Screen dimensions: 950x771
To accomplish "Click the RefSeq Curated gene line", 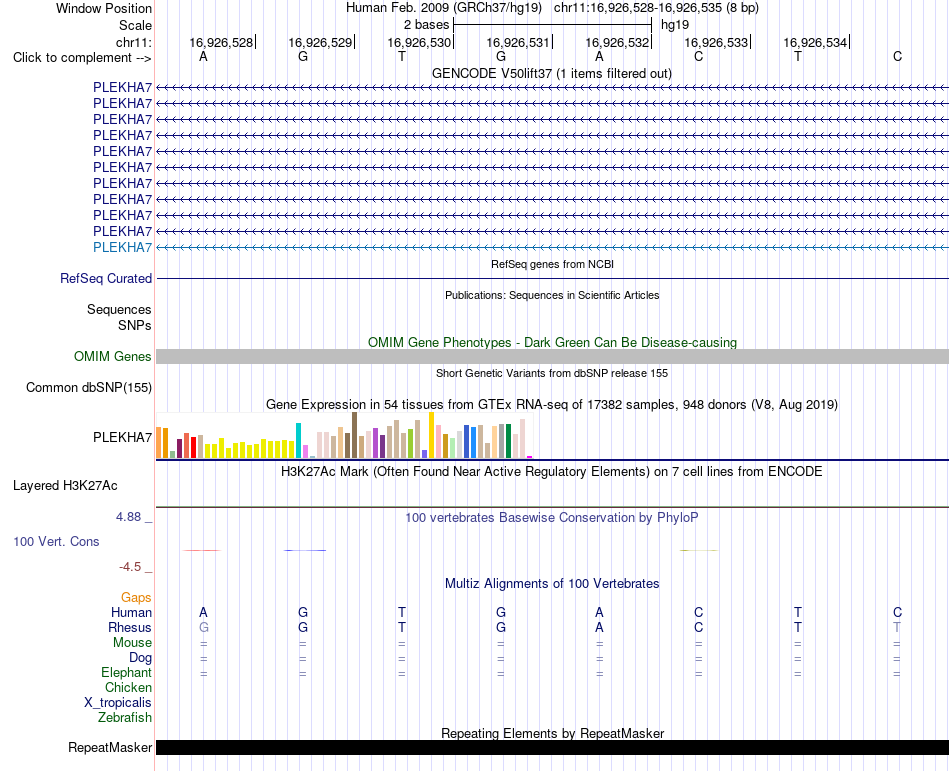I will (x=552, y=279).
